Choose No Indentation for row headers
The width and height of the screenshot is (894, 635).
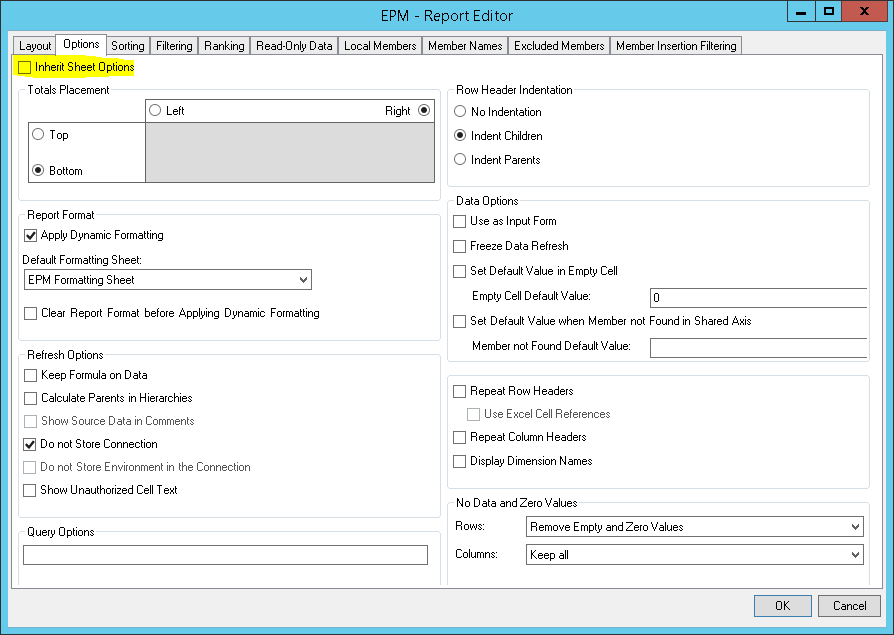click(459, 111)
